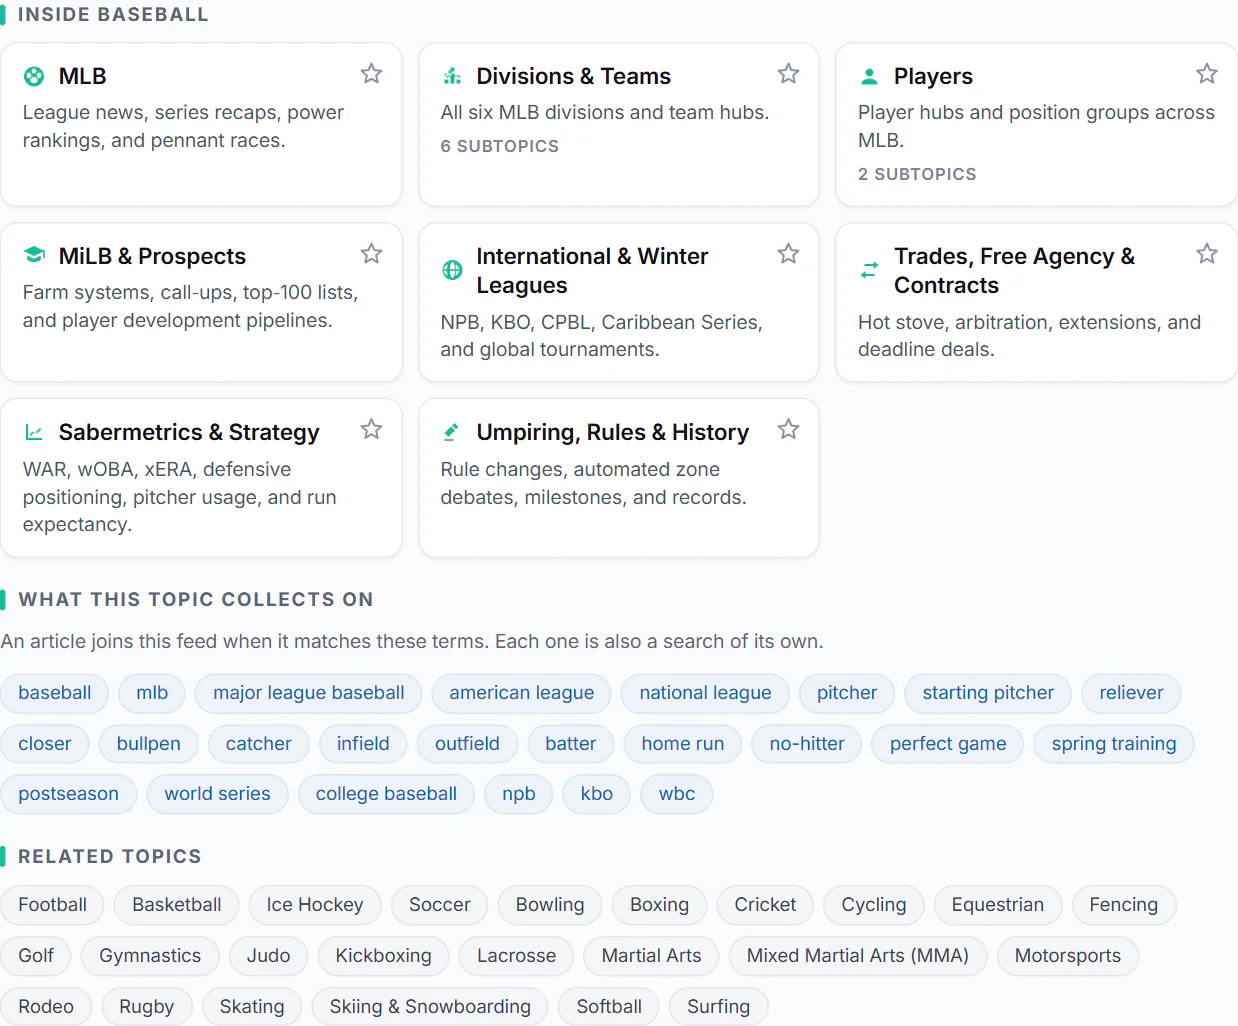This screenshot has height=1026, width=1238.
Task: Click the MLB baseball icon
Action: pos(34,76)
